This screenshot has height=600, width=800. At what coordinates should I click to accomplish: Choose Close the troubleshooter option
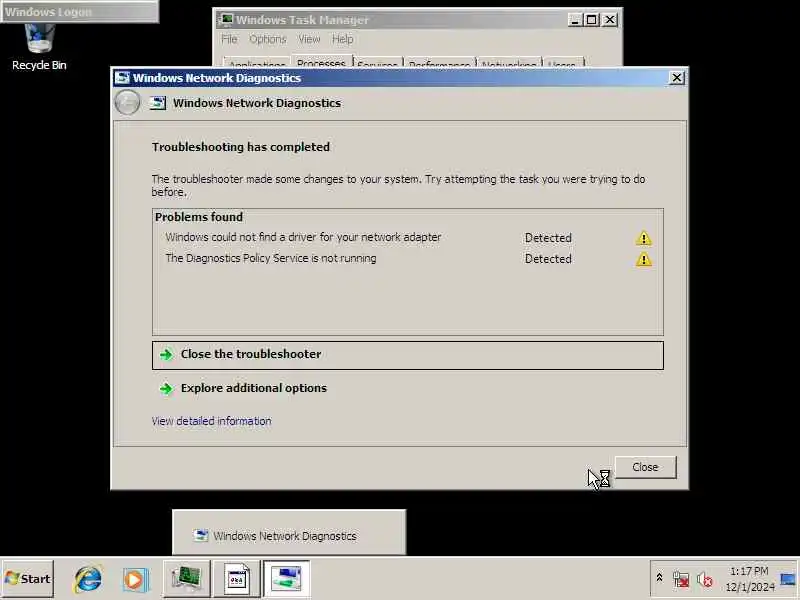point(408,355)
